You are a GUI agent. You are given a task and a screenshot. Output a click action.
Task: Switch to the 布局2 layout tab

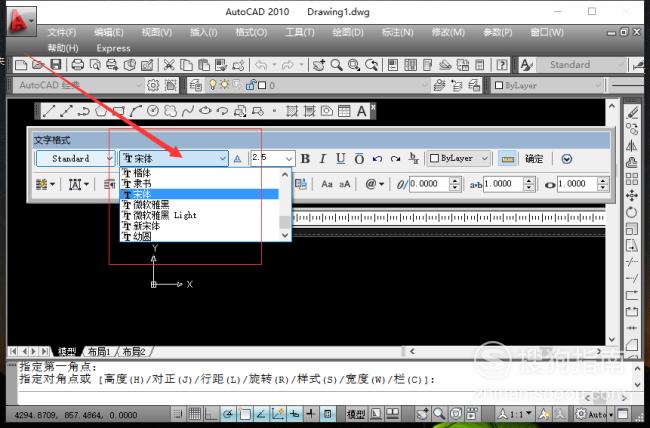tap(134, 352)
